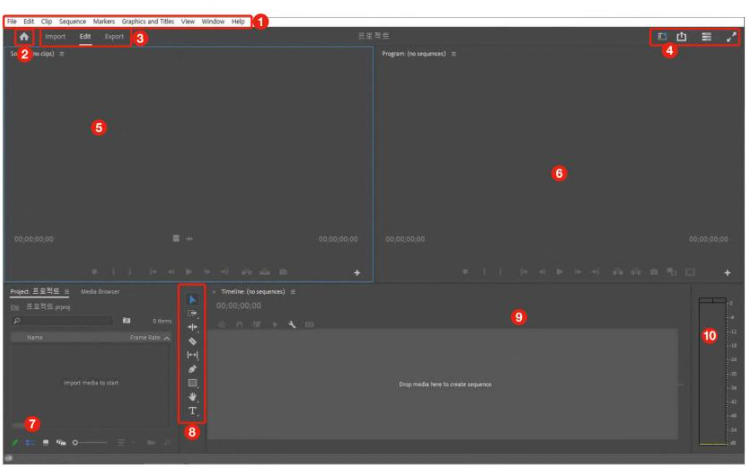
Task: Pick the Razor tool
Action: tap(192, 341)
